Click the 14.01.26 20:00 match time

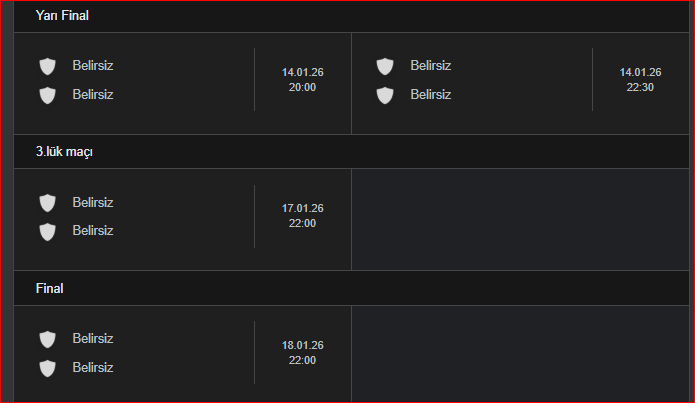coord(302,80)
